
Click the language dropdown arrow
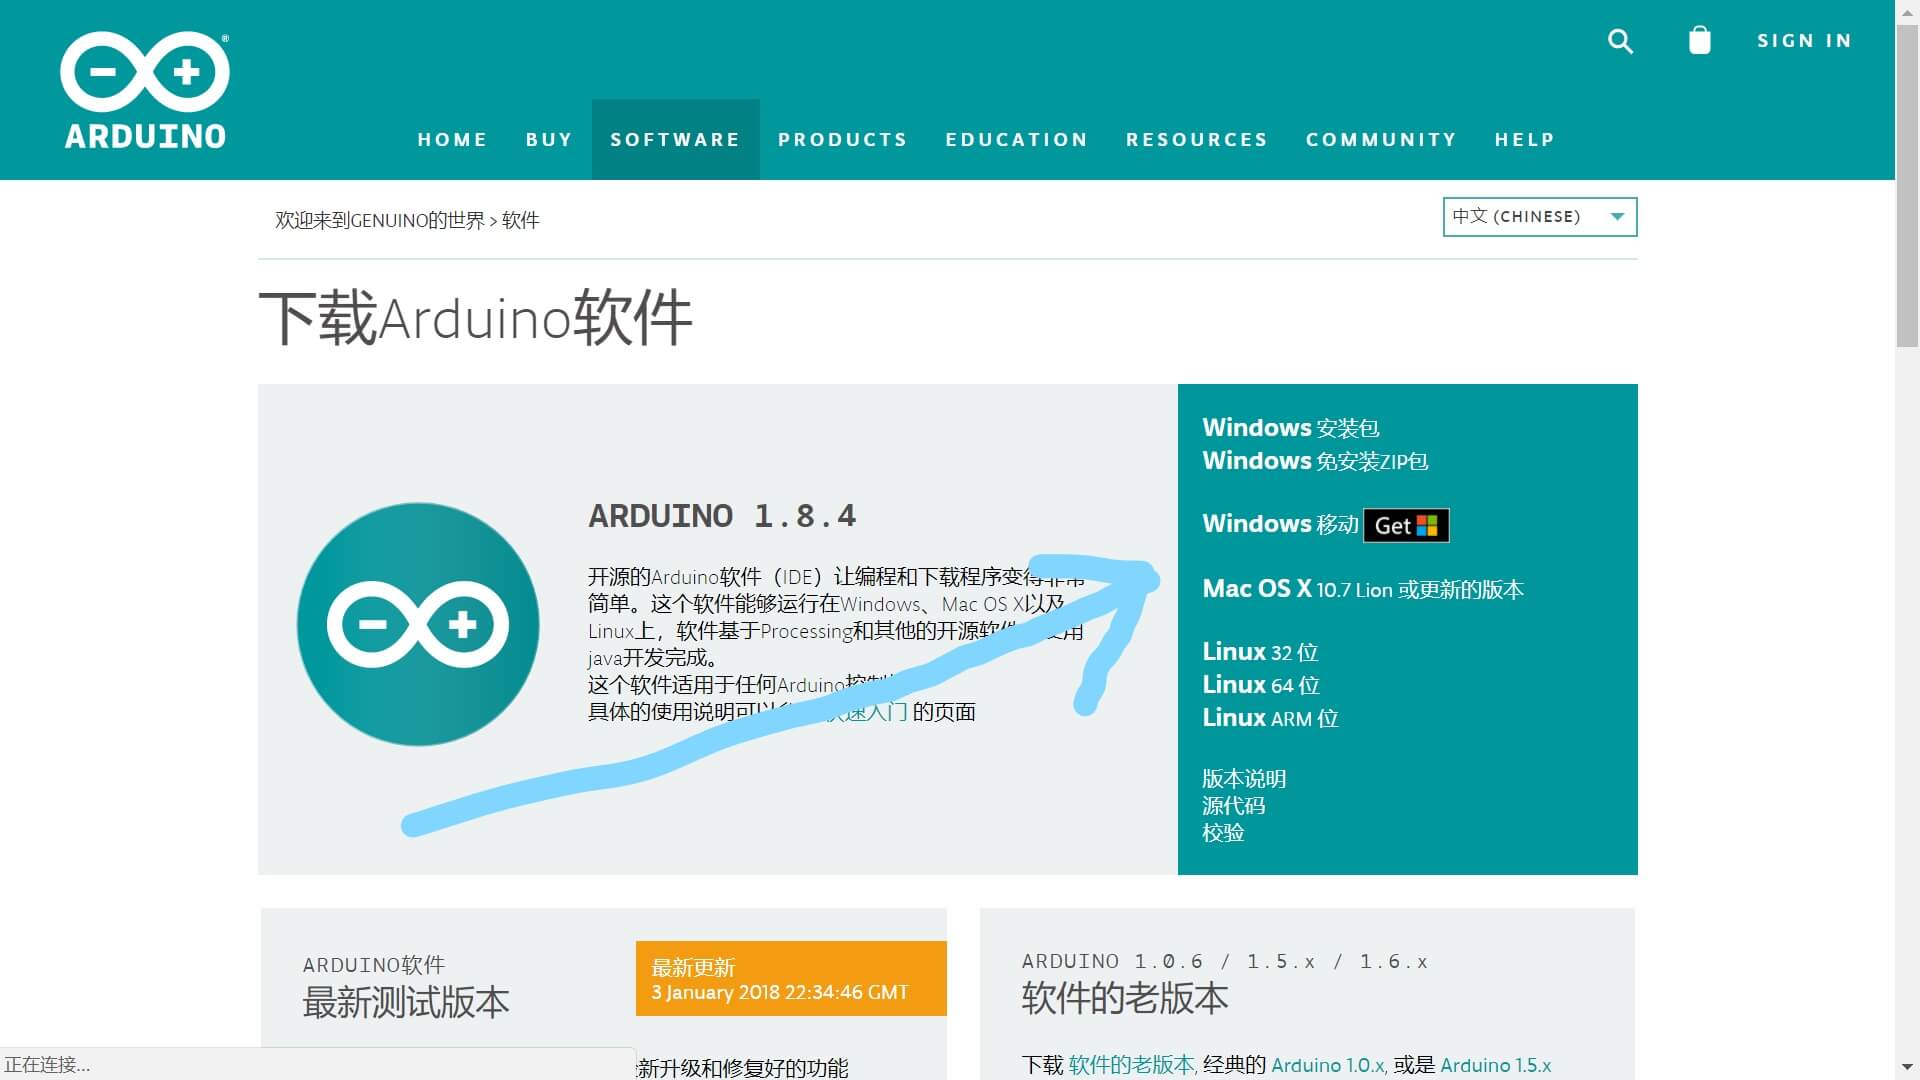(x=1617, y=217)
